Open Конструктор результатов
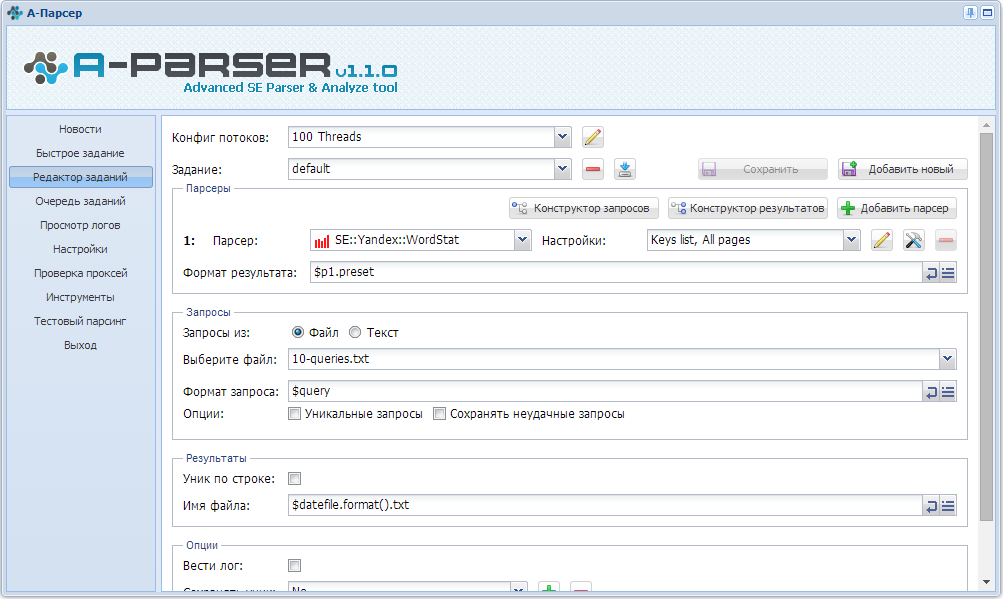The width and height of the screenshot is (1003, 599). 748,208
